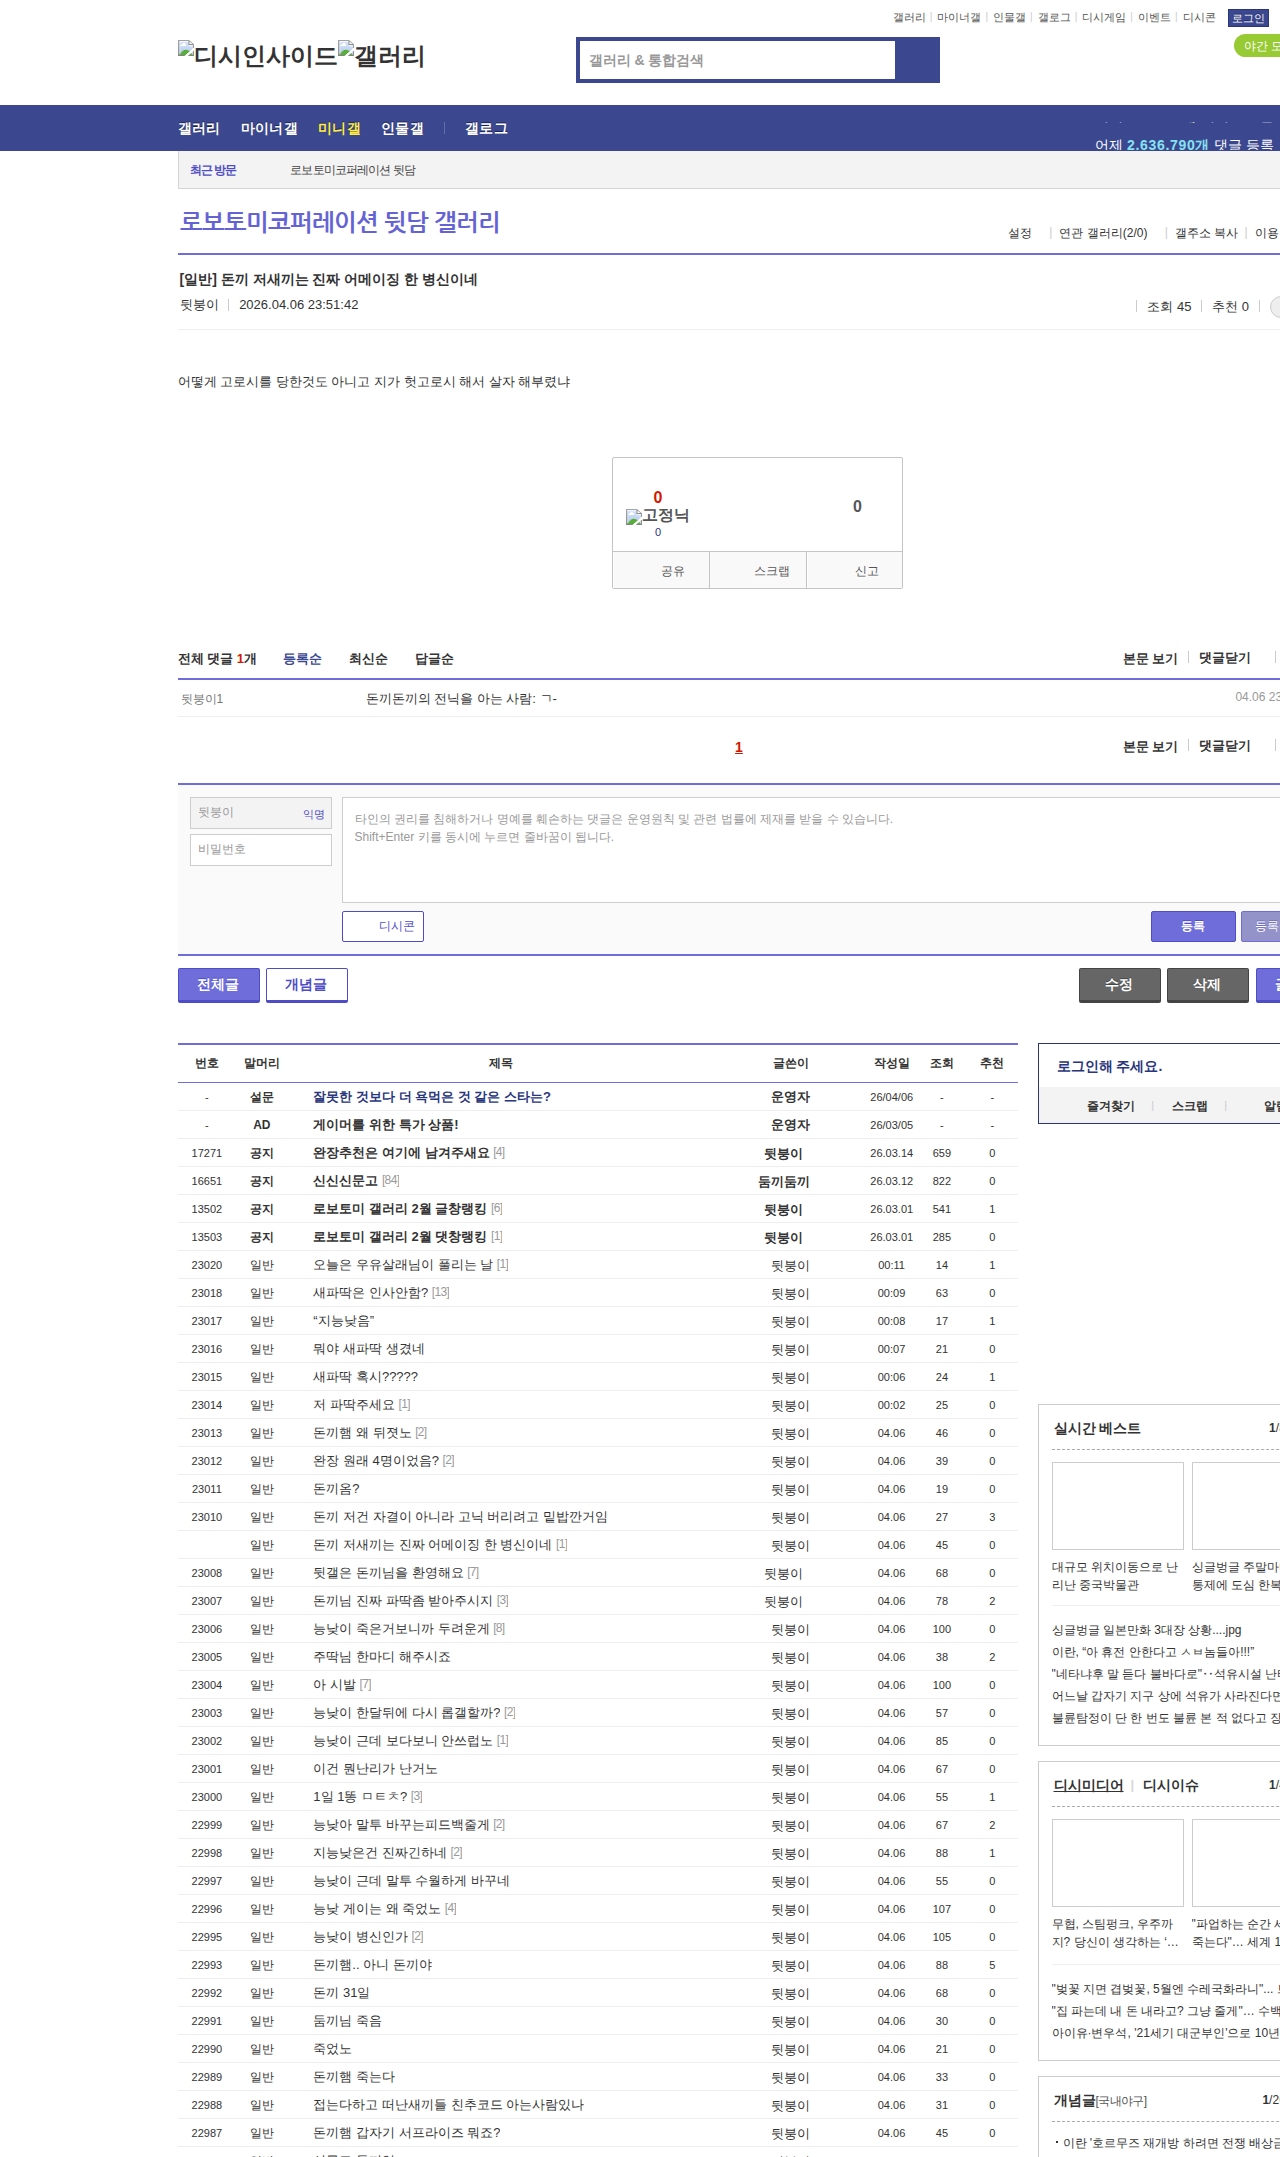Open the 로그인 button at top right
The width and height of the screenshot is (1280, 2157).
click(1247, 18)
